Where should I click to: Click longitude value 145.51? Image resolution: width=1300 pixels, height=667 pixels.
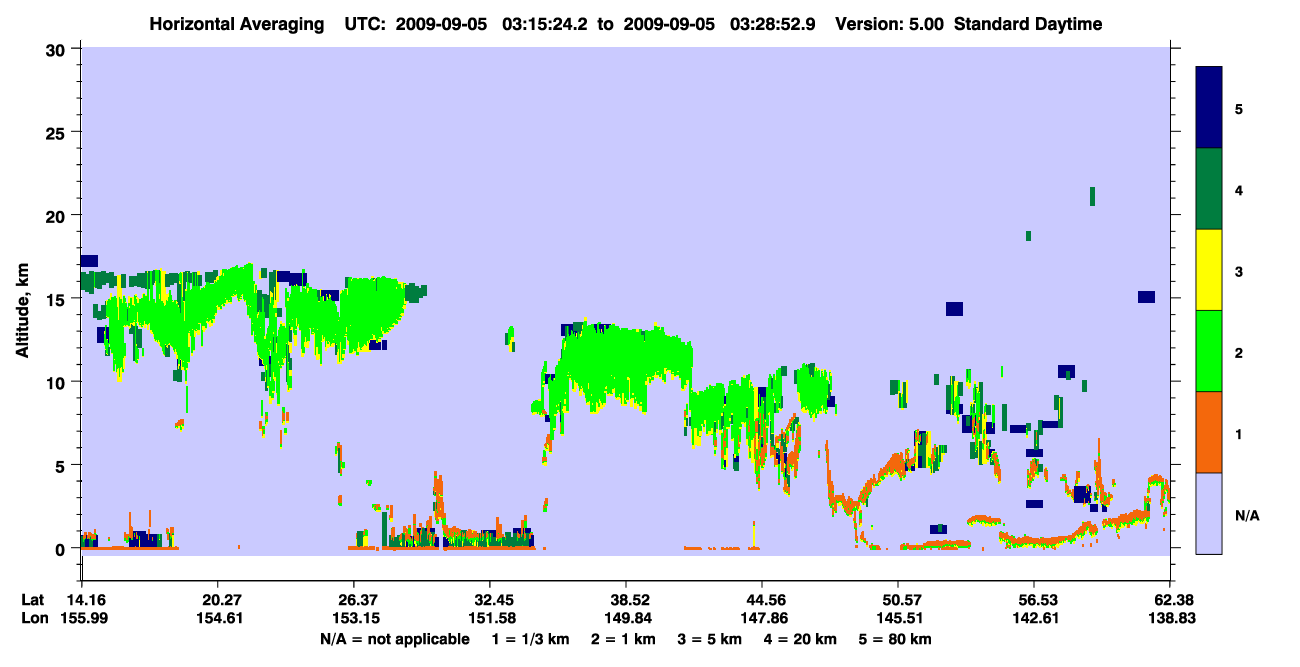coord(898,618)
